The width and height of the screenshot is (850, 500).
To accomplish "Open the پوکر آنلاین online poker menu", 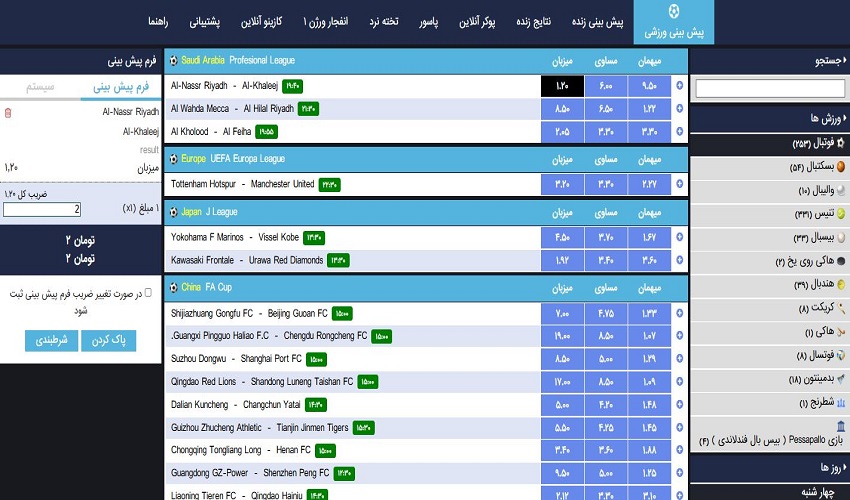I will click(477, 22).
